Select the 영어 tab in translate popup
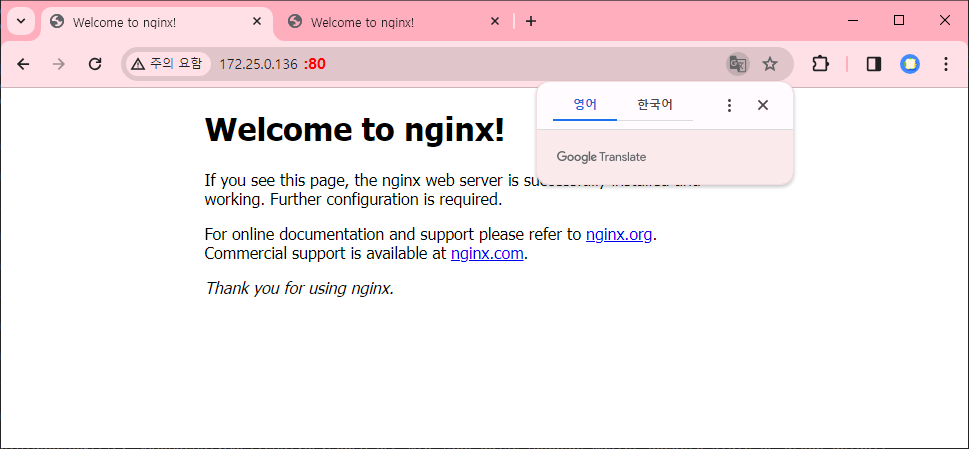The width and height of the screenshot is (969, 449). click(x=585, y=104)
